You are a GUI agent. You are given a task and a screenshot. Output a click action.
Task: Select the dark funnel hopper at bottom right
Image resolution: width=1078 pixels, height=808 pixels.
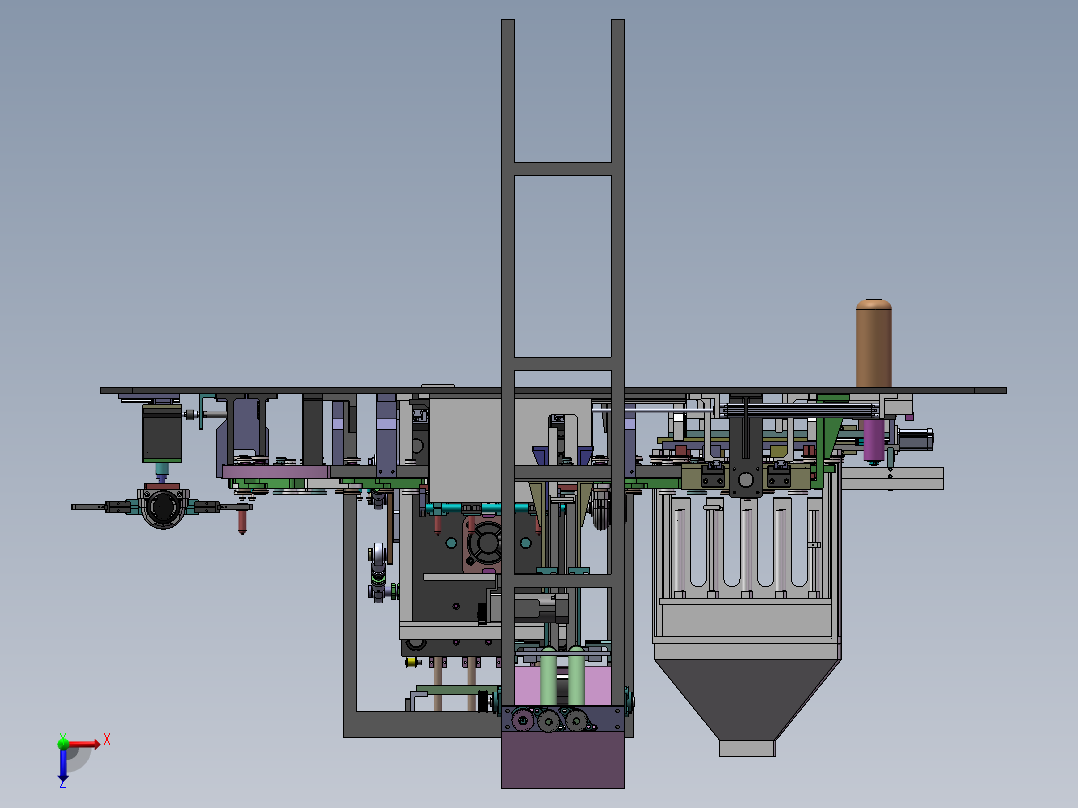pyautogui.click(x=747, y=700)
